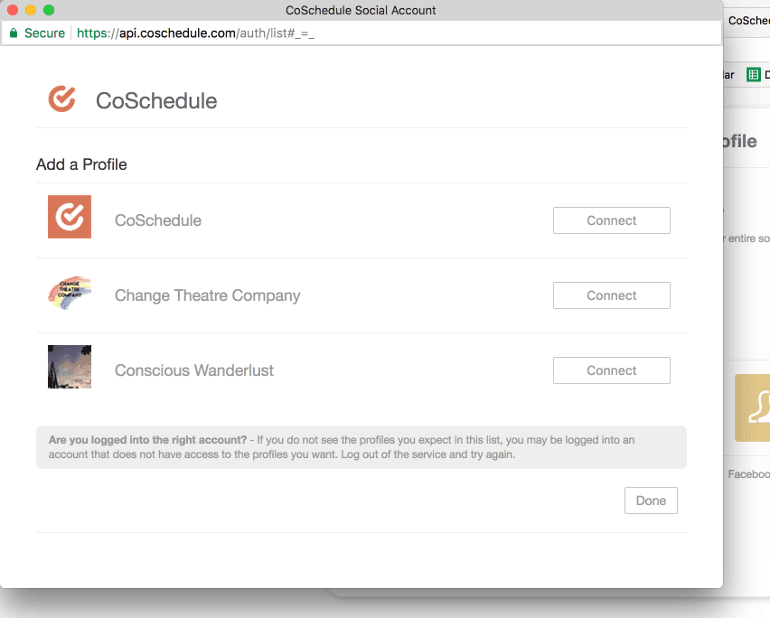Screen dimensions: 770x618
Task: Click the green Secure padlock icon
Action: click(x=13, y=33)
